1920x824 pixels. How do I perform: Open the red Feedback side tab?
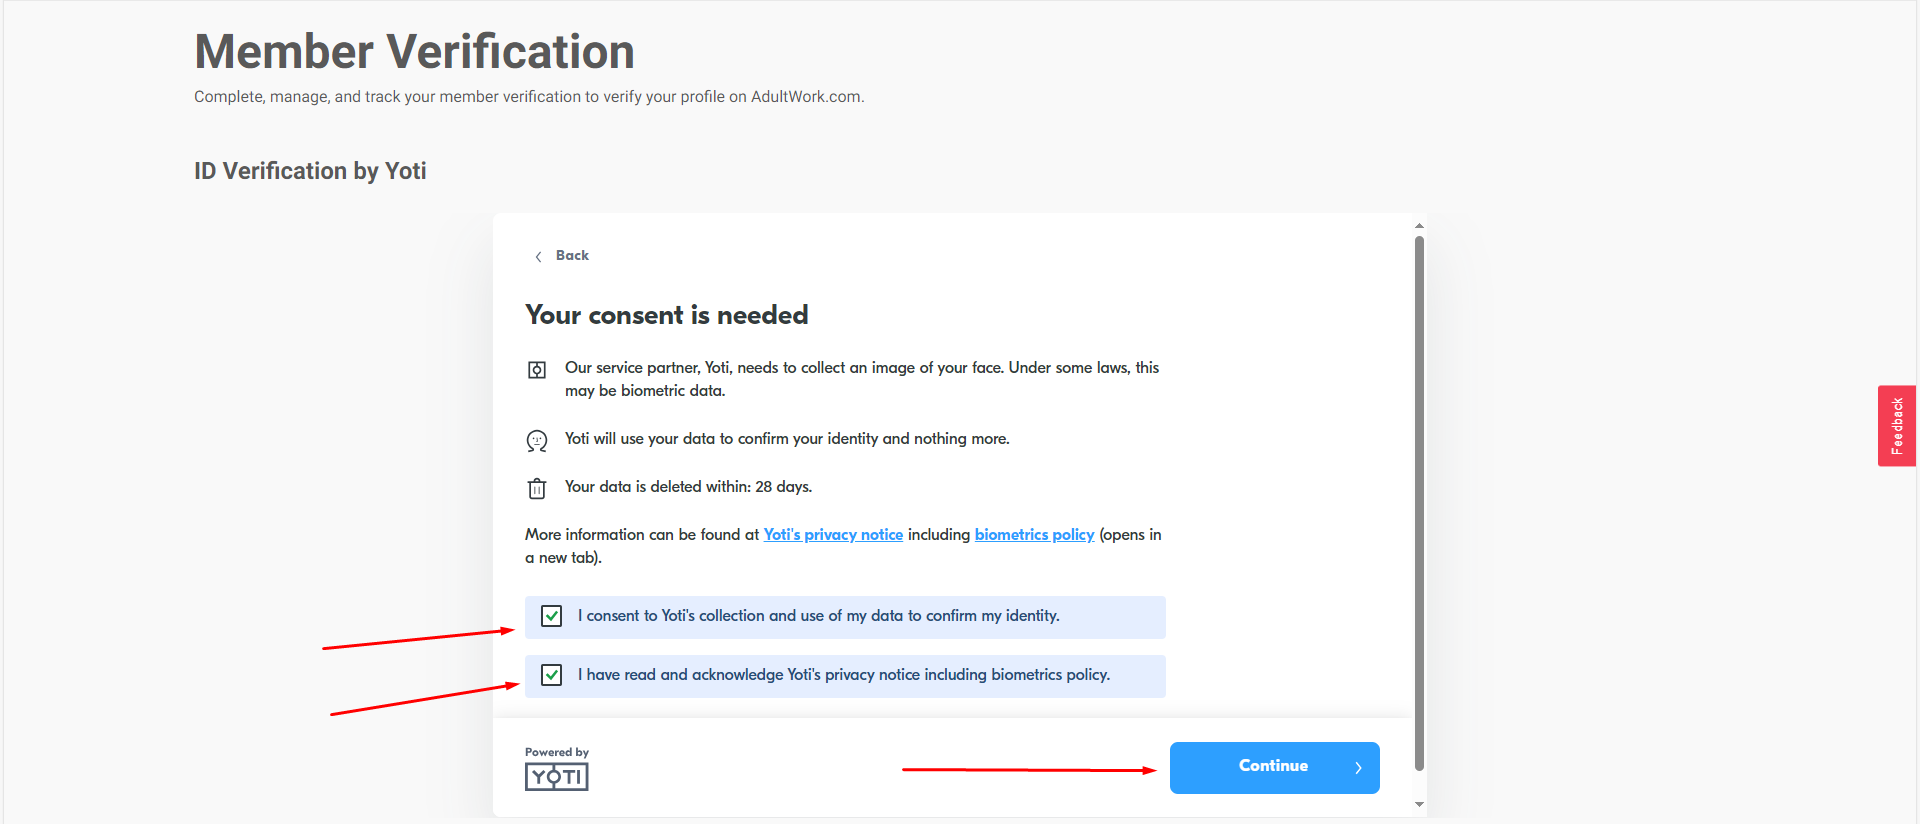click(1896, 426)
